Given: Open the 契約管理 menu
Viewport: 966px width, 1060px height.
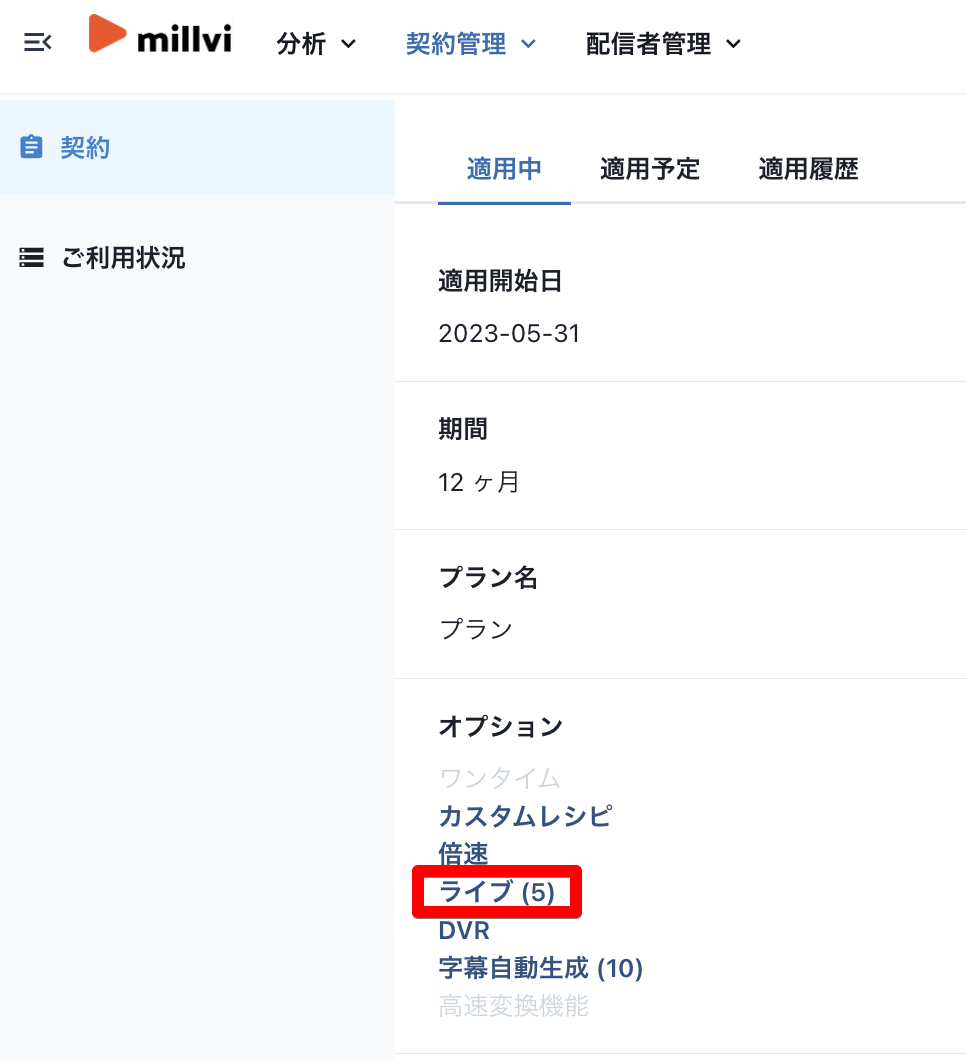Looking at the screenshot, I should point(457,44).
